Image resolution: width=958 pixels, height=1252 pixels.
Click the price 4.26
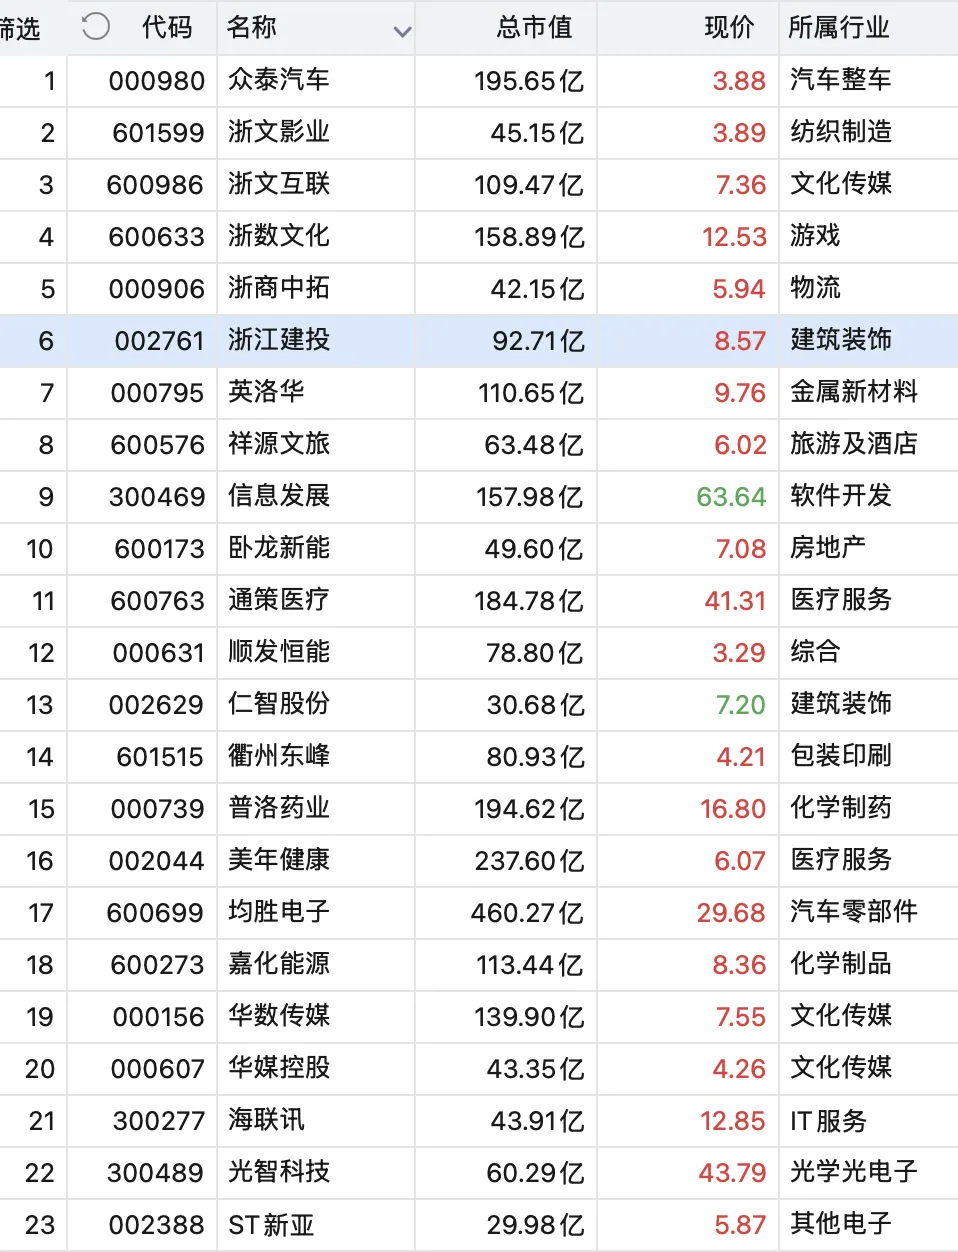[739, 1069]
